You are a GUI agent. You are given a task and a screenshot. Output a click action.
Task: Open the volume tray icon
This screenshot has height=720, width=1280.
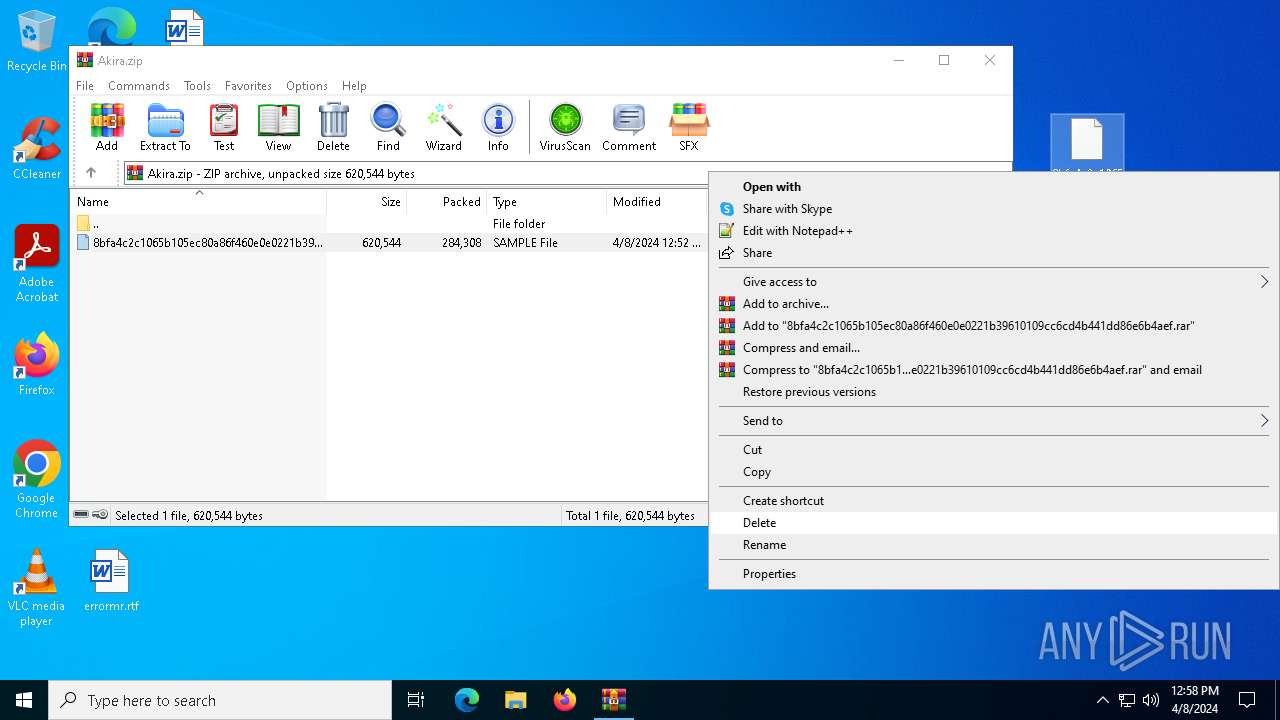pyautogui.click(x=1151, y=700)
